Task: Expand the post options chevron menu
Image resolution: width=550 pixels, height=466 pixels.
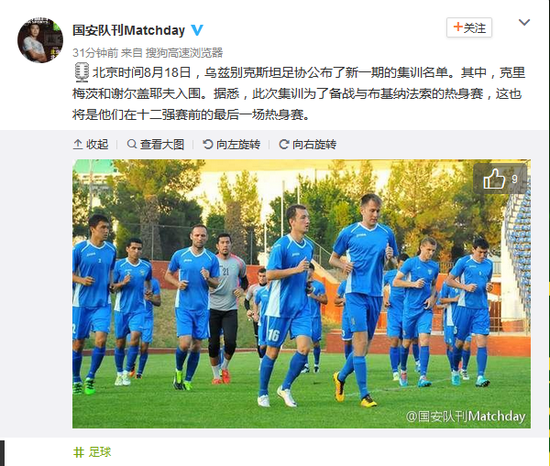Action: pos(524,22)
